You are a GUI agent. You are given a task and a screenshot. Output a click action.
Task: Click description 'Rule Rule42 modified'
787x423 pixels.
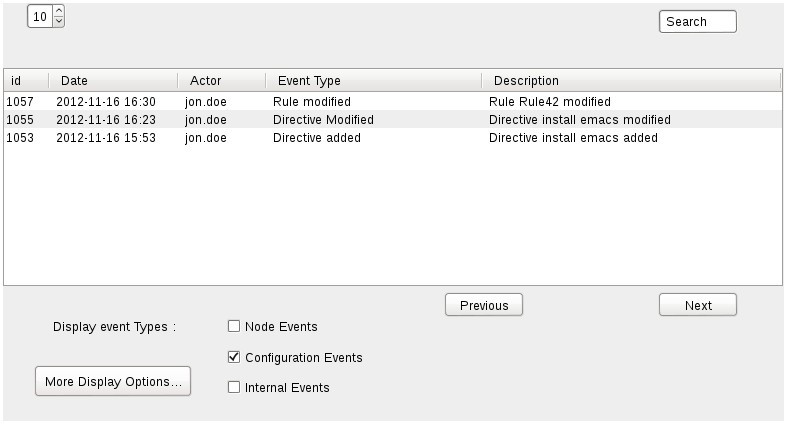550,102
